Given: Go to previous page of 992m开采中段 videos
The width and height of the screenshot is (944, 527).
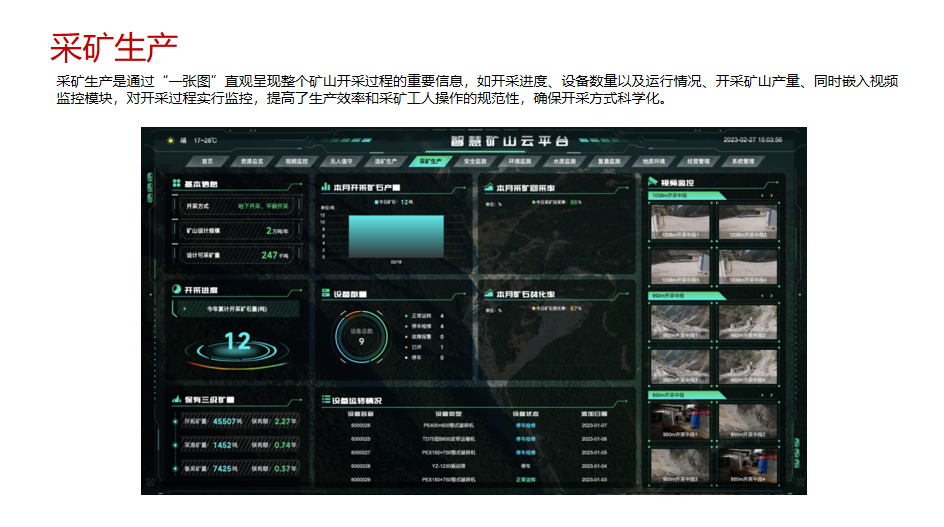Looking at the screenshot, I should pos(762,296).
